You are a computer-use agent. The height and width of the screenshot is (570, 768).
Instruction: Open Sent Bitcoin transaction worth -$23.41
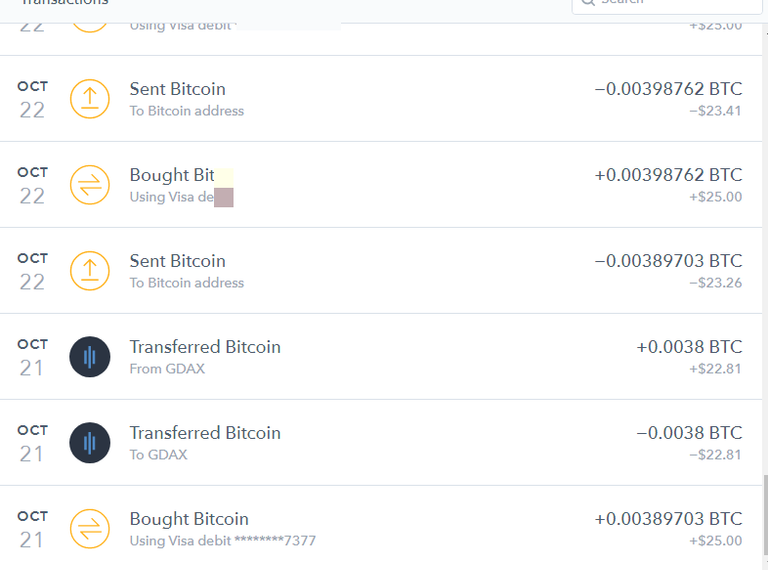coord(381,99)
